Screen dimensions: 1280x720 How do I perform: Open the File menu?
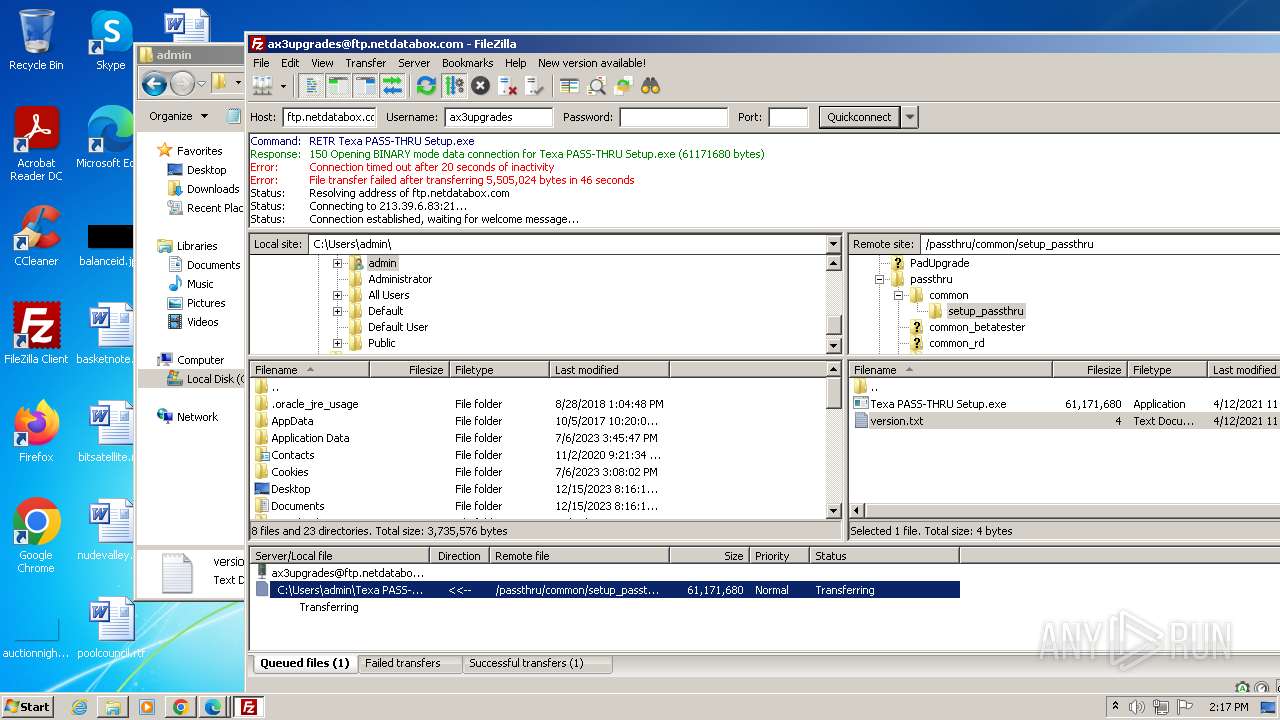(x=261, y=63)
